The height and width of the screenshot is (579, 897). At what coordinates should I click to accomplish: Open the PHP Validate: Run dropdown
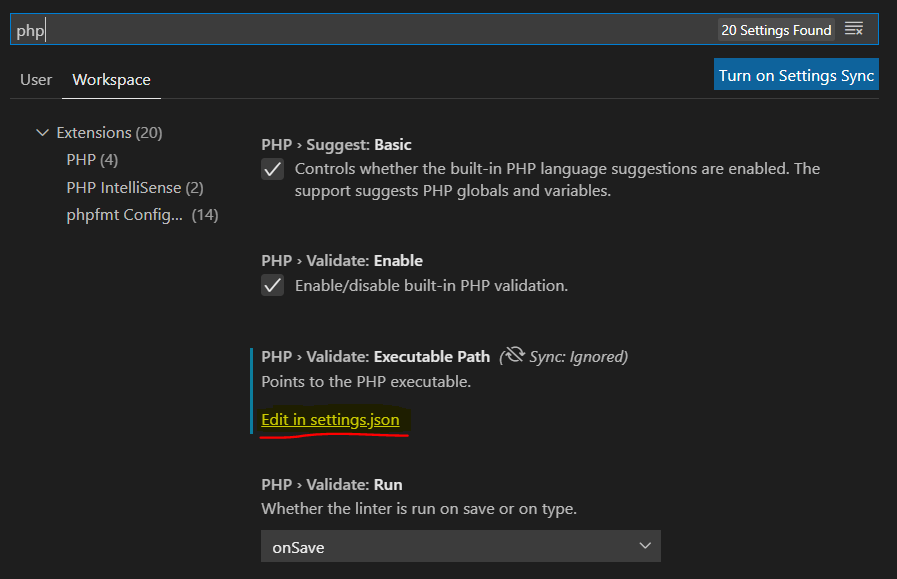coord(460,546)
